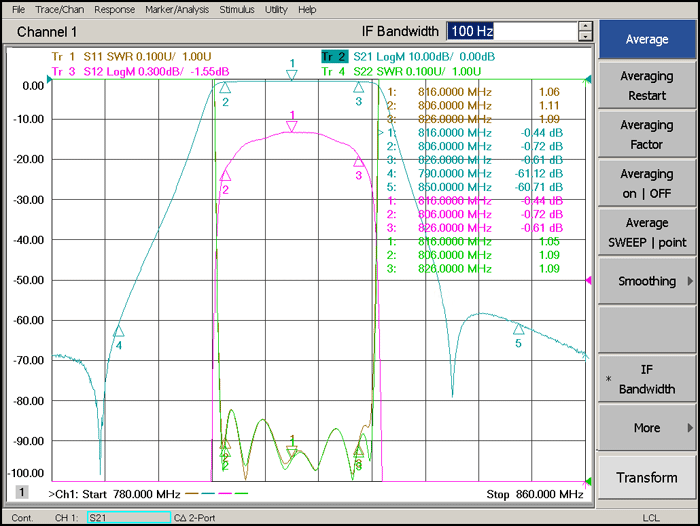Click the Channel 1 title label
The height and width of the screenshot is (526, 700).
coord(47,32)
